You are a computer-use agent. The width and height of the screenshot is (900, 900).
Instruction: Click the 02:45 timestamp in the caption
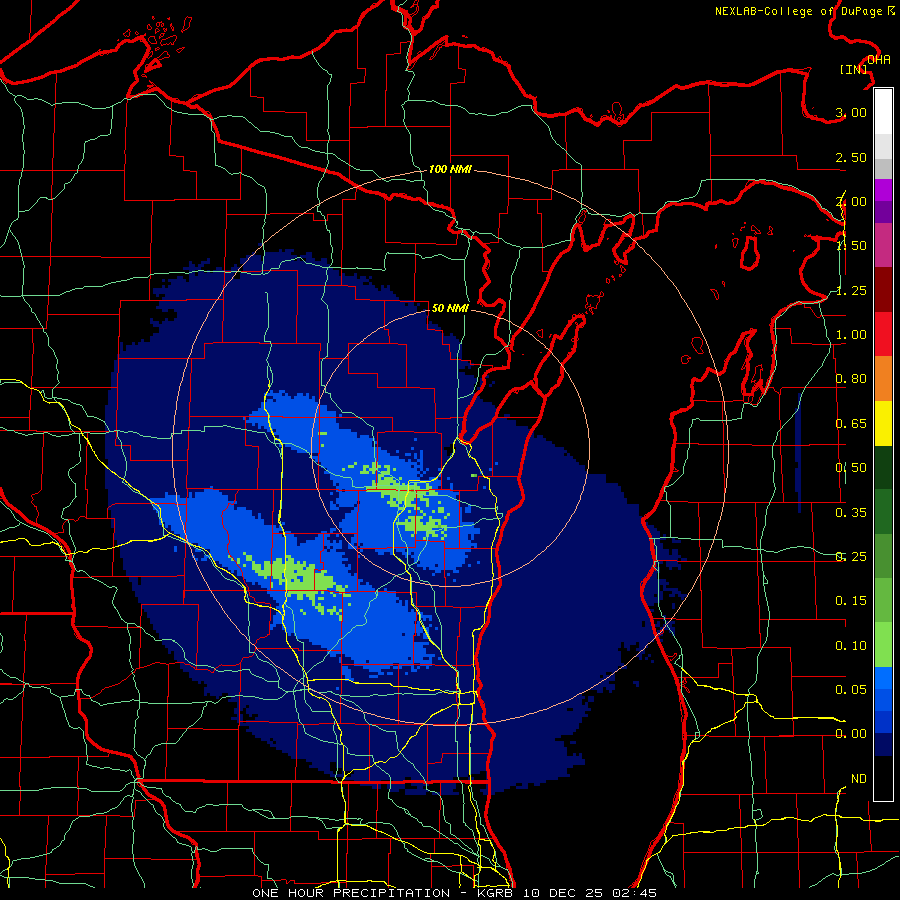[634, 893]
